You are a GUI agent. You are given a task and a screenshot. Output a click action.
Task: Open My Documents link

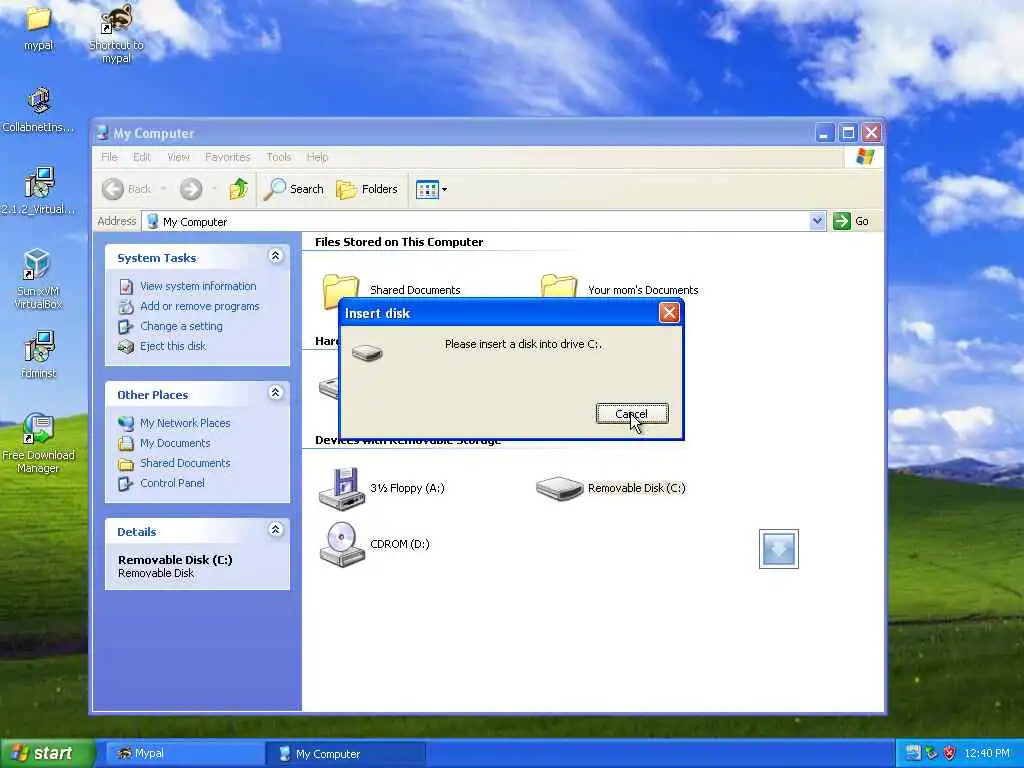point(175,443)
